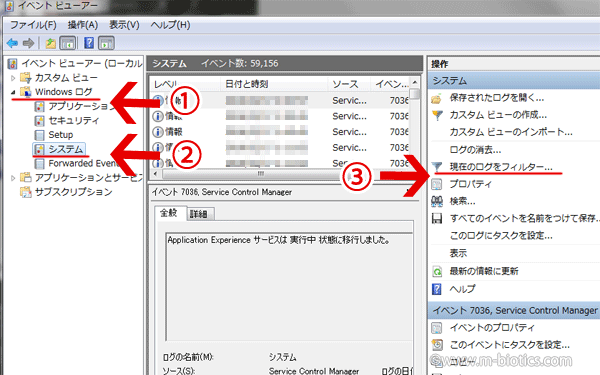Screen dimensions: 600x375
Task: Click the Application Experience description text box
Action: click(x=289, y=287)
